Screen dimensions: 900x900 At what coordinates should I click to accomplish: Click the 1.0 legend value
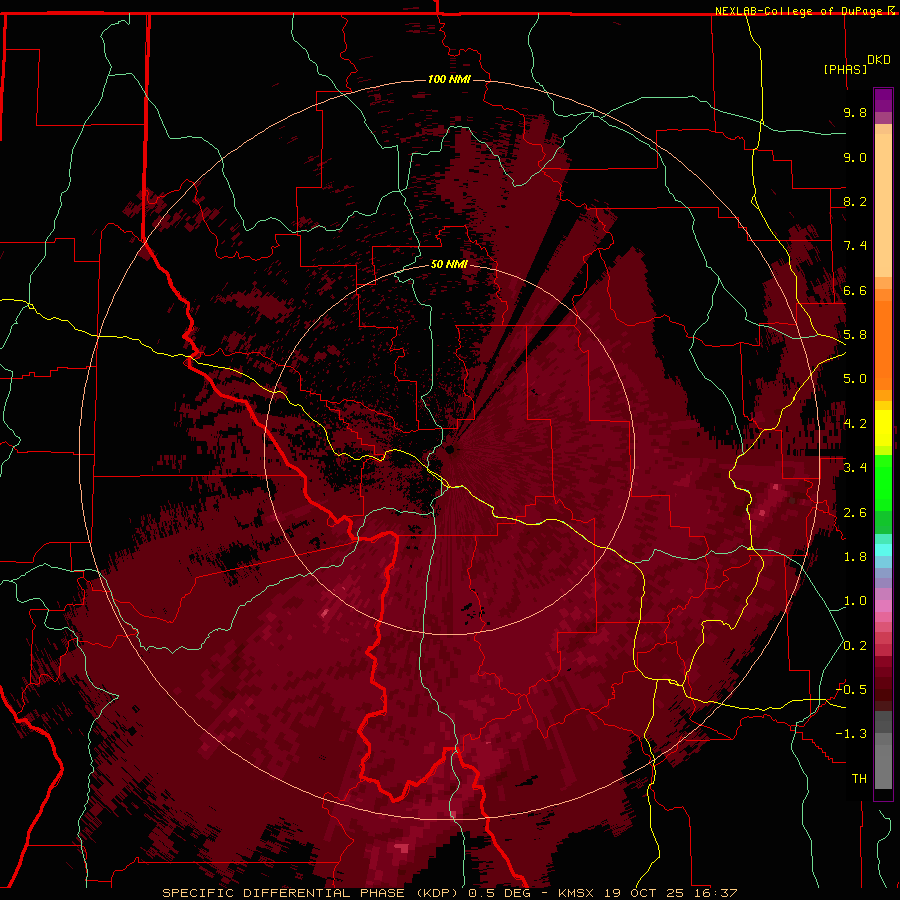855,601
